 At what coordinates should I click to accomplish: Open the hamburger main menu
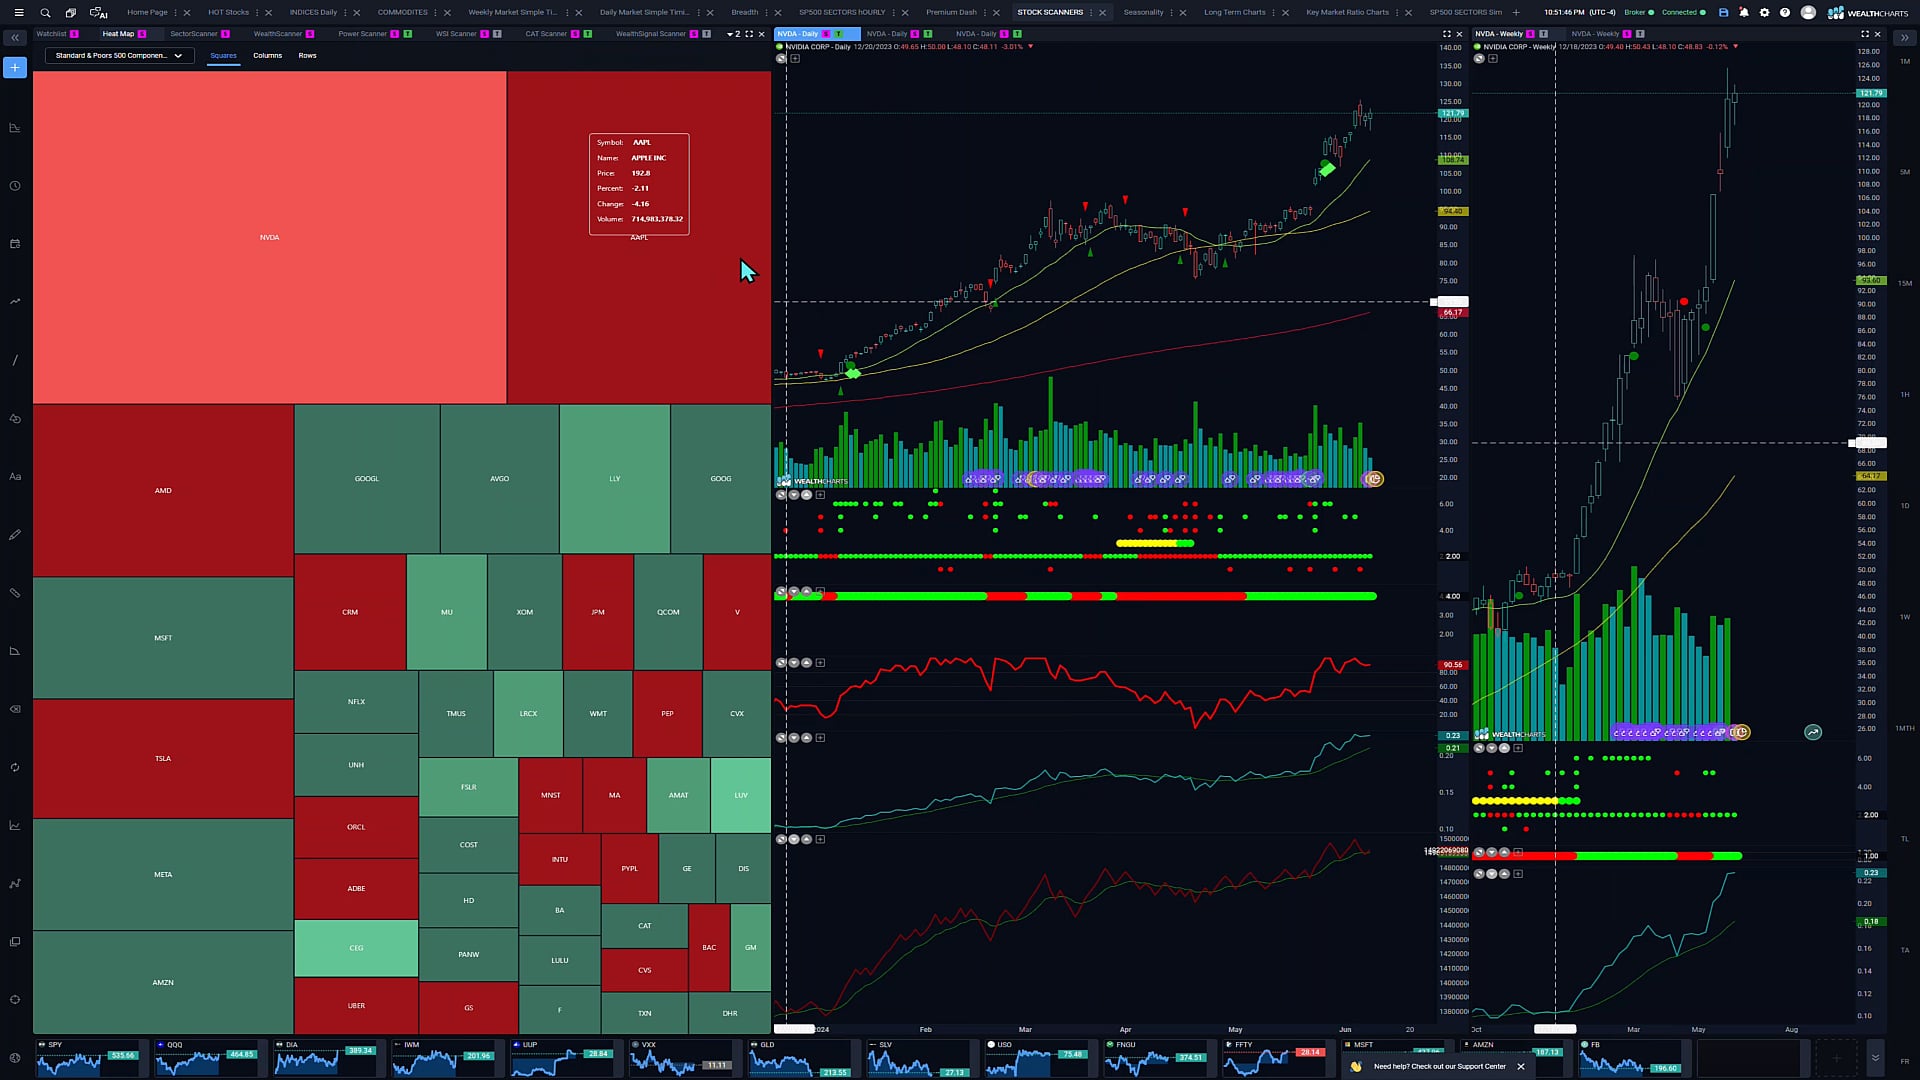(x=18, y=13)
